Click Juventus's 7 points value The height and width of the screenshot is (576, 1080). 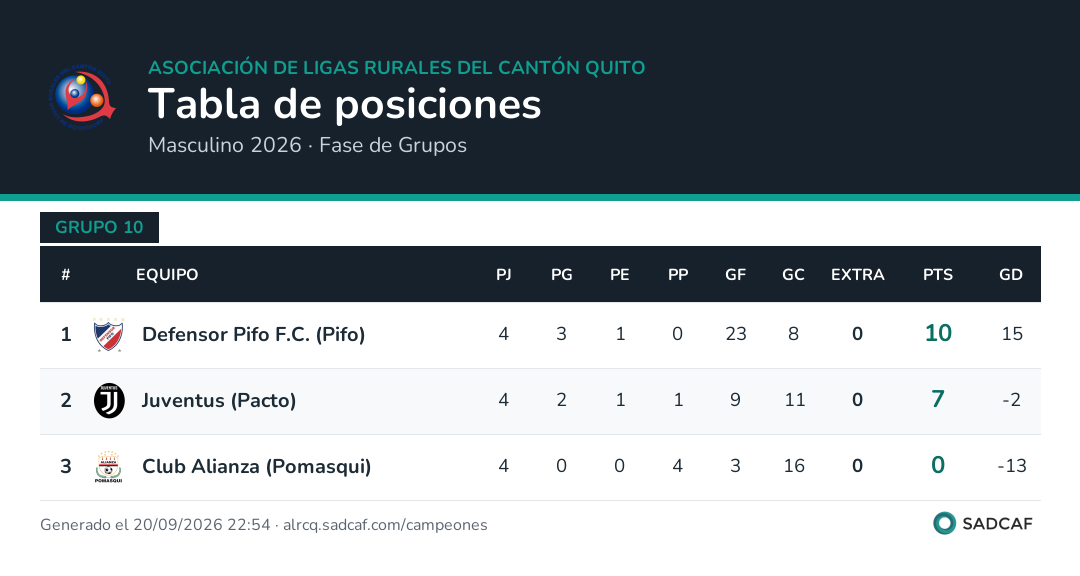click(938, 400)
